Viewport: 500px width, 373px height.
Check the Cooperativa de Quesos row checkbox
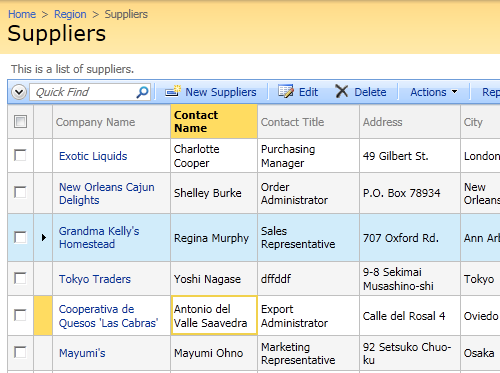click(20, 315)
